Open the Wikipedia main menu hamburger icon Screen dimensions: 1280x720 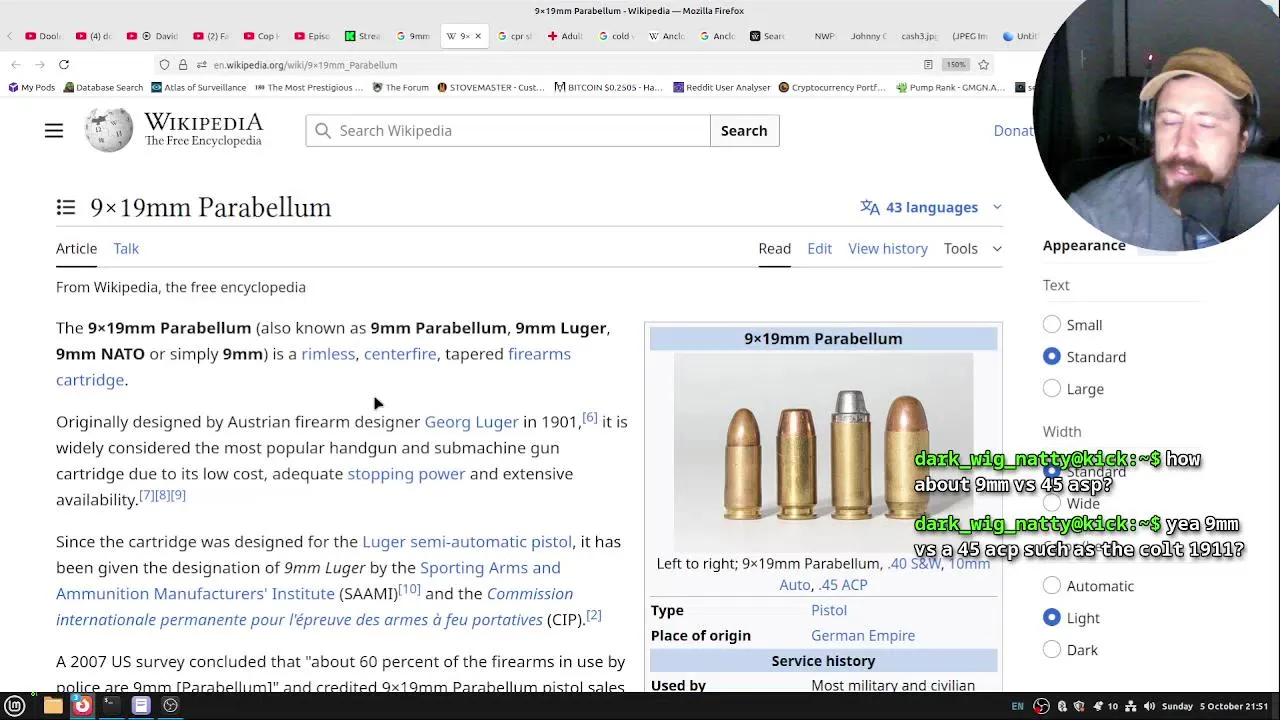coord(54,131)
